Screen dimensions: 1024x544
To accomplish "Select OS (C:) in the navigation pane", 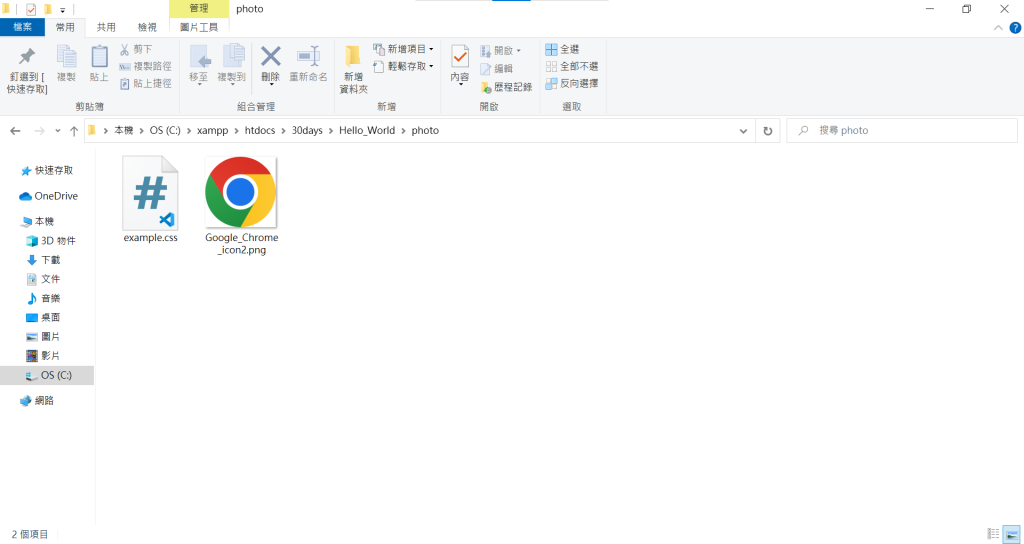I will [x=47, y=375].
